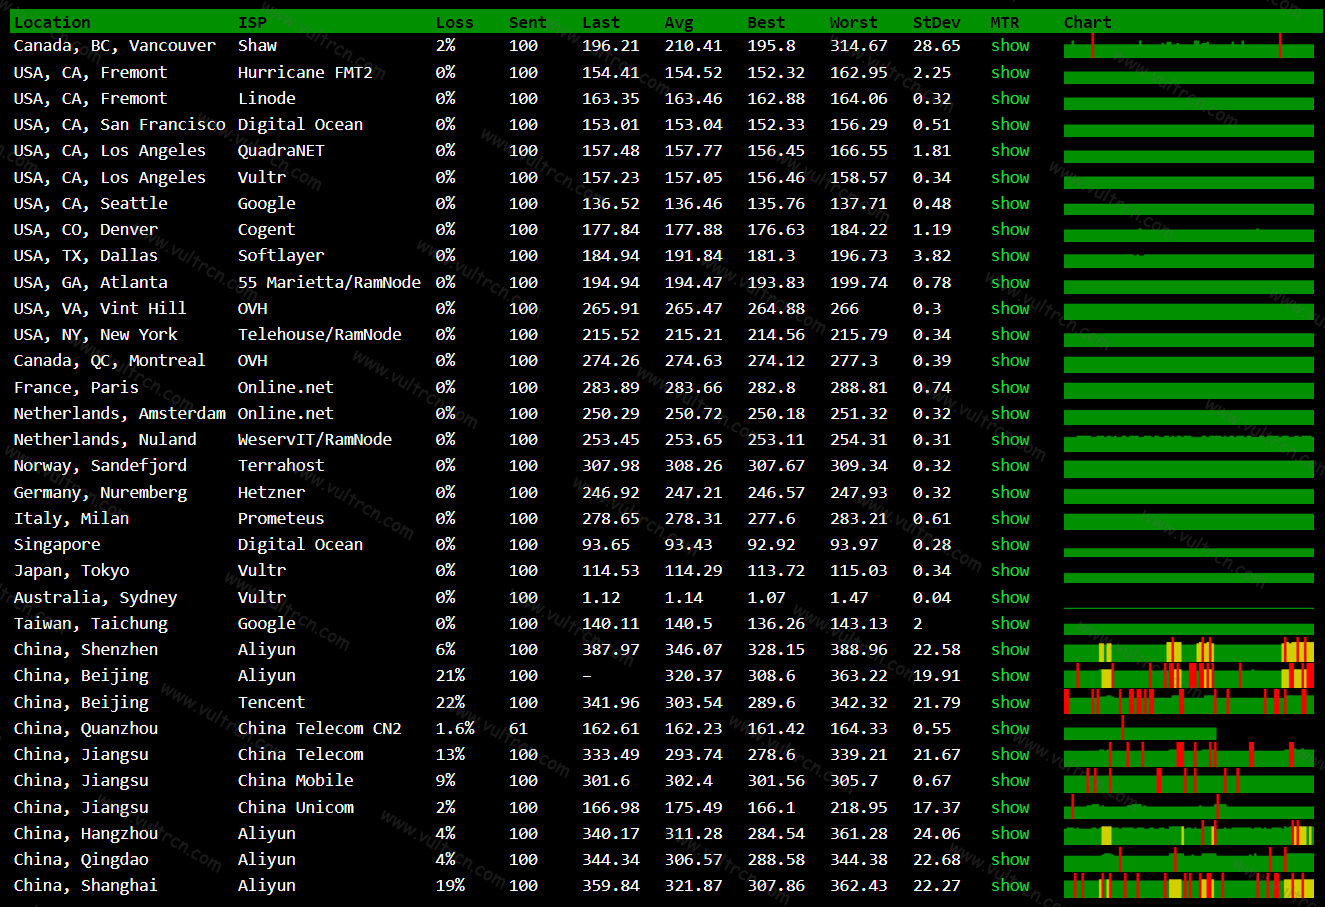Click show link for Hangzhou Aliyun row
Viewport: 1325px width, 907px height.
coord(1010,833)
